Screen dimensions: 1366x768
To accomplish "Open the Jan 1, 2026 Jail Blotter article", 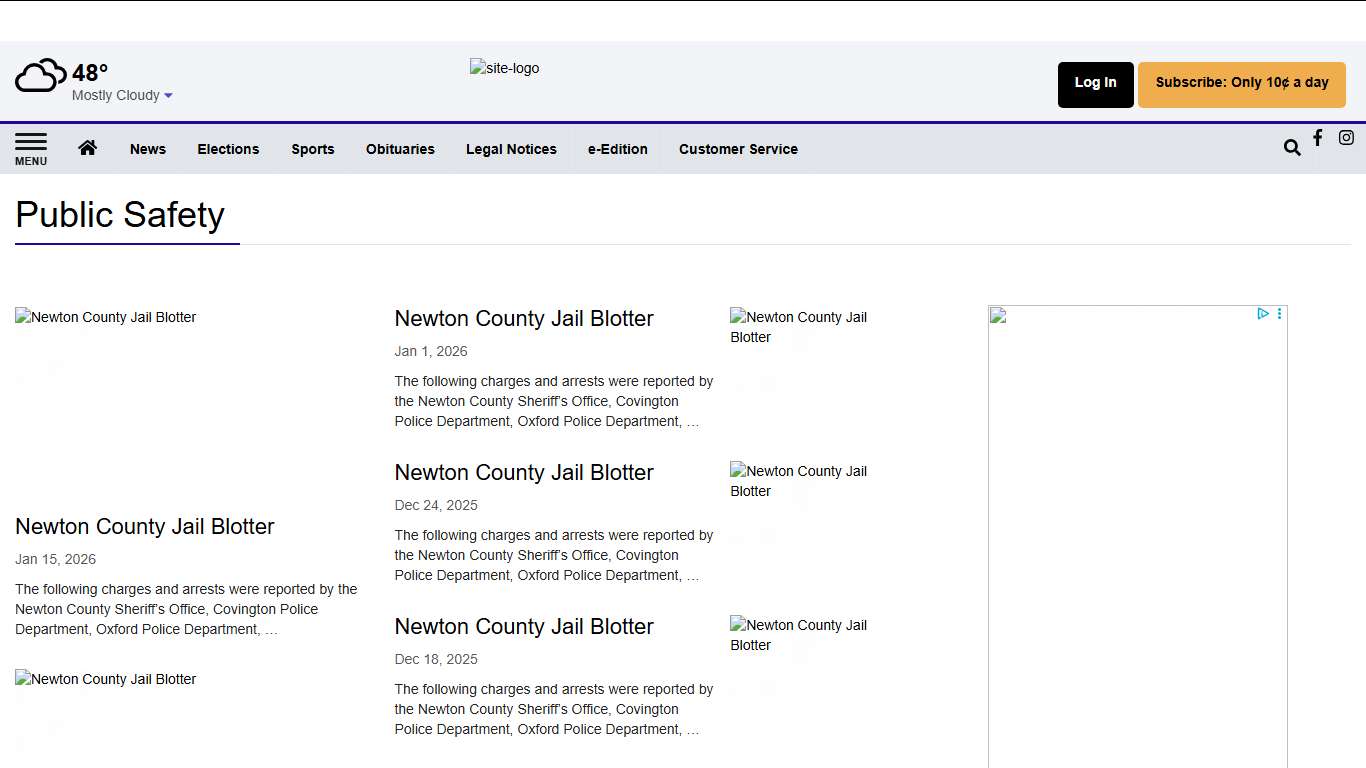I will pyautogui.click(x=524, y=318).
